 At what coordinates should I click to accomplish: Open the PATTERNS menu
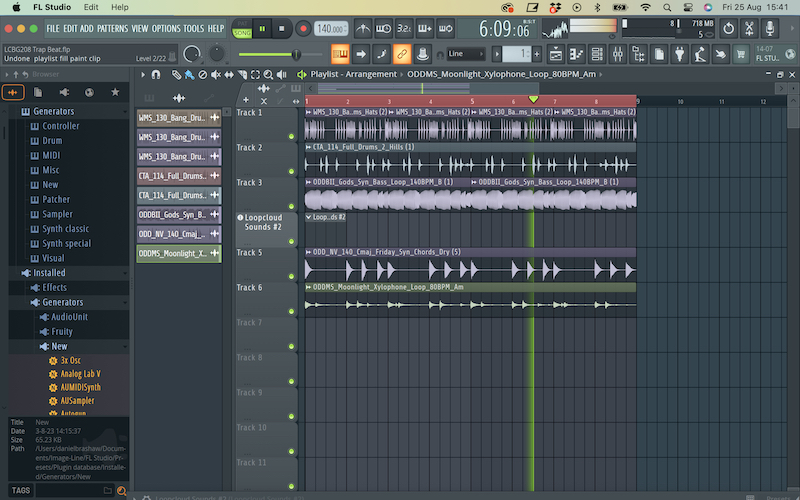(112, 28)
